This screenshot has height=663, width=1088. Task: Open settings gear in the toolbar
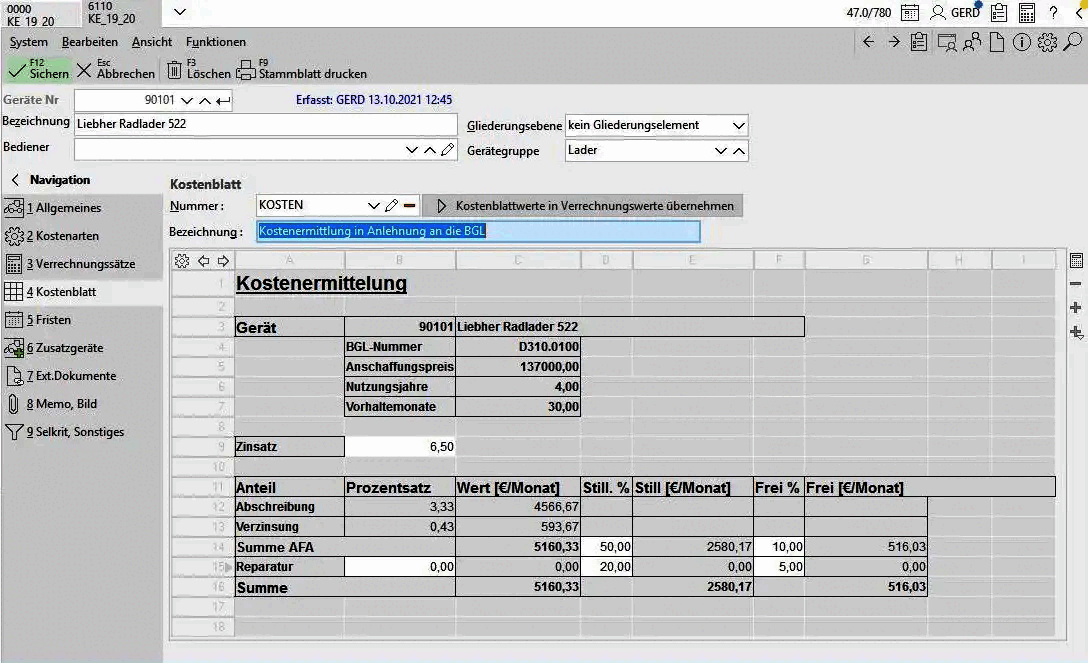pos(1047,42)
